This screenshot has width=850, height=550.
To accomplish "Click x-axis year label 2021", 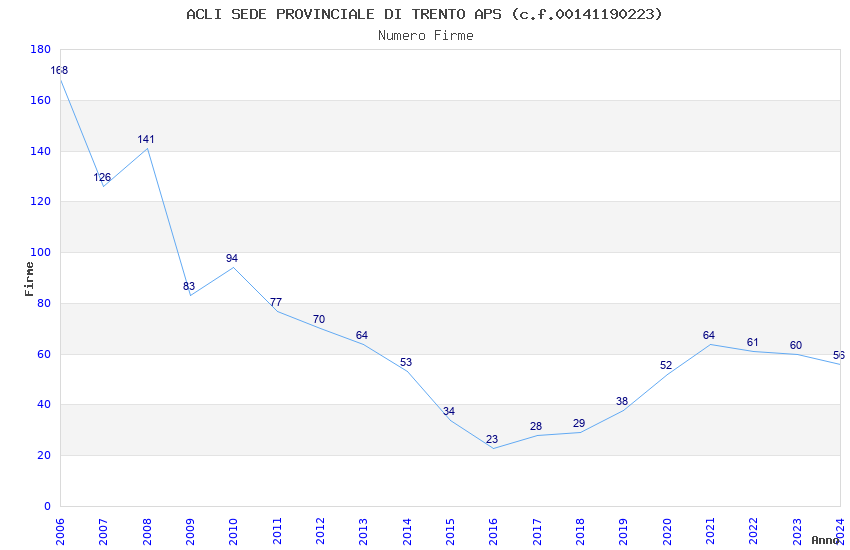I will 711,532.
